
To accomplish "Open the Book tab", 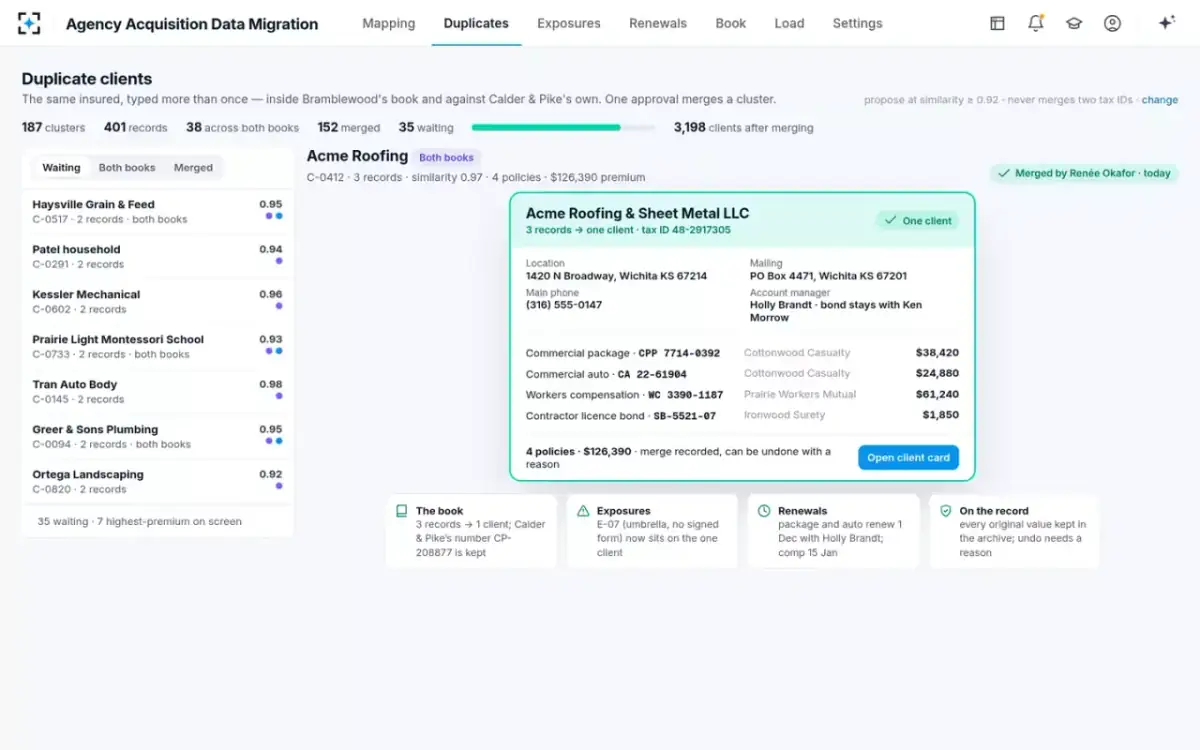I will pos(731,23).
